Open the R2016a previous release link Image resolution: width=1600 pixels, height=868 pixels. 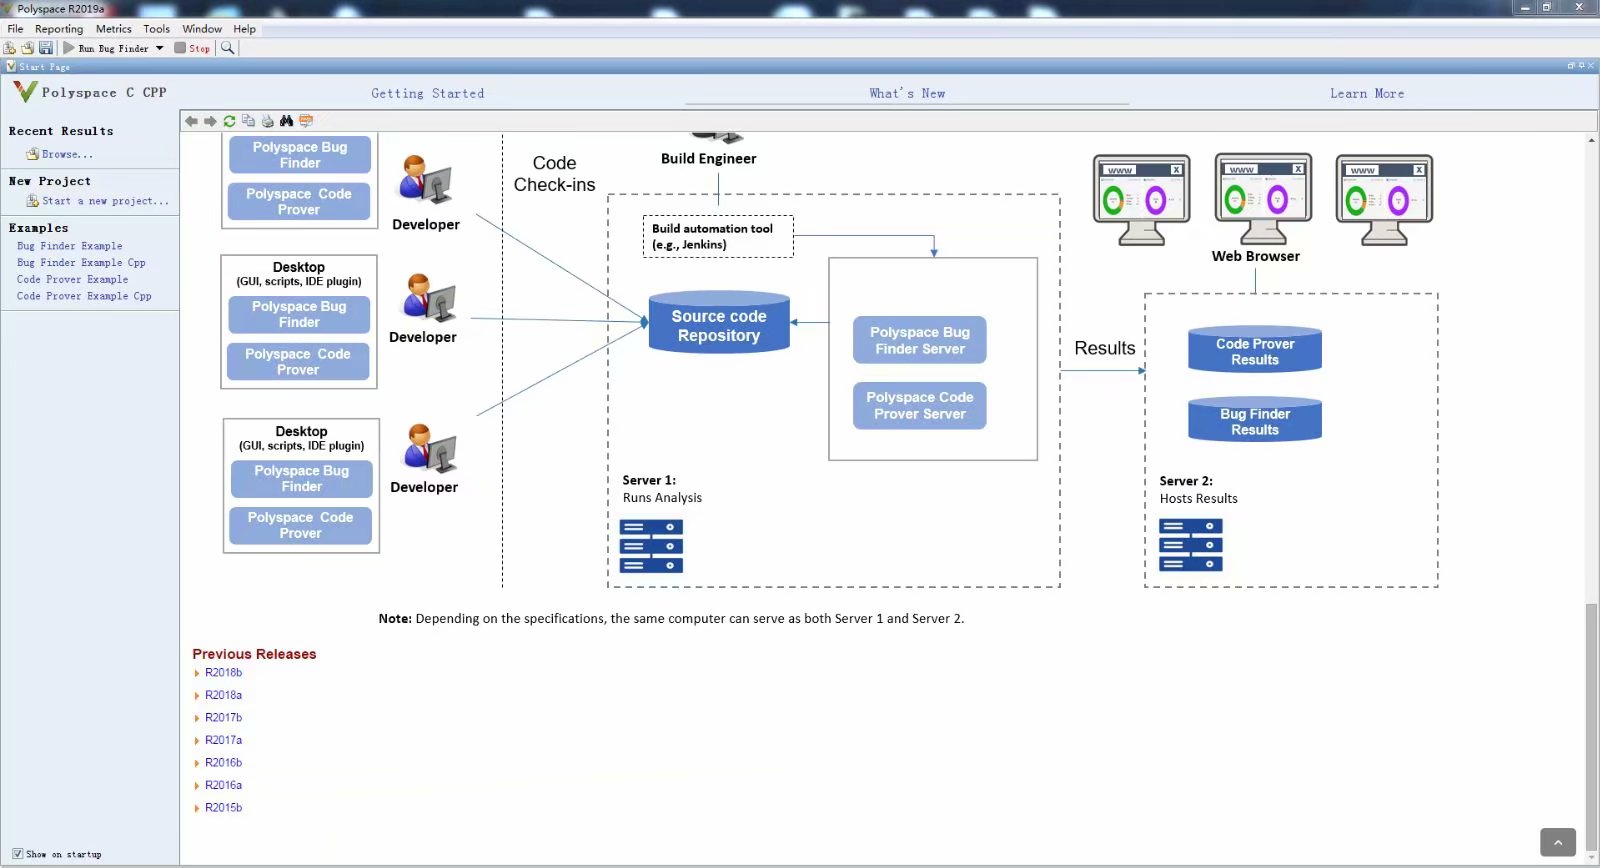(223, 785)
